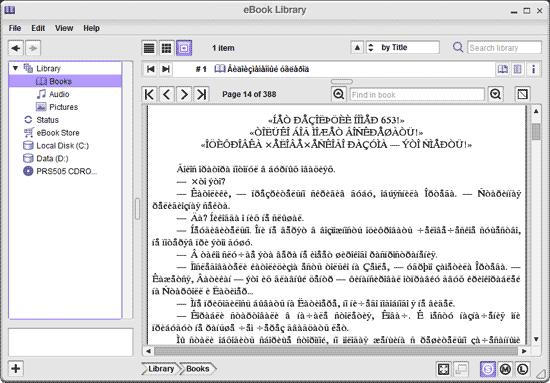Jump to last page of book
This screenshot has width=550, height=383.
click(x=202, y=94)
